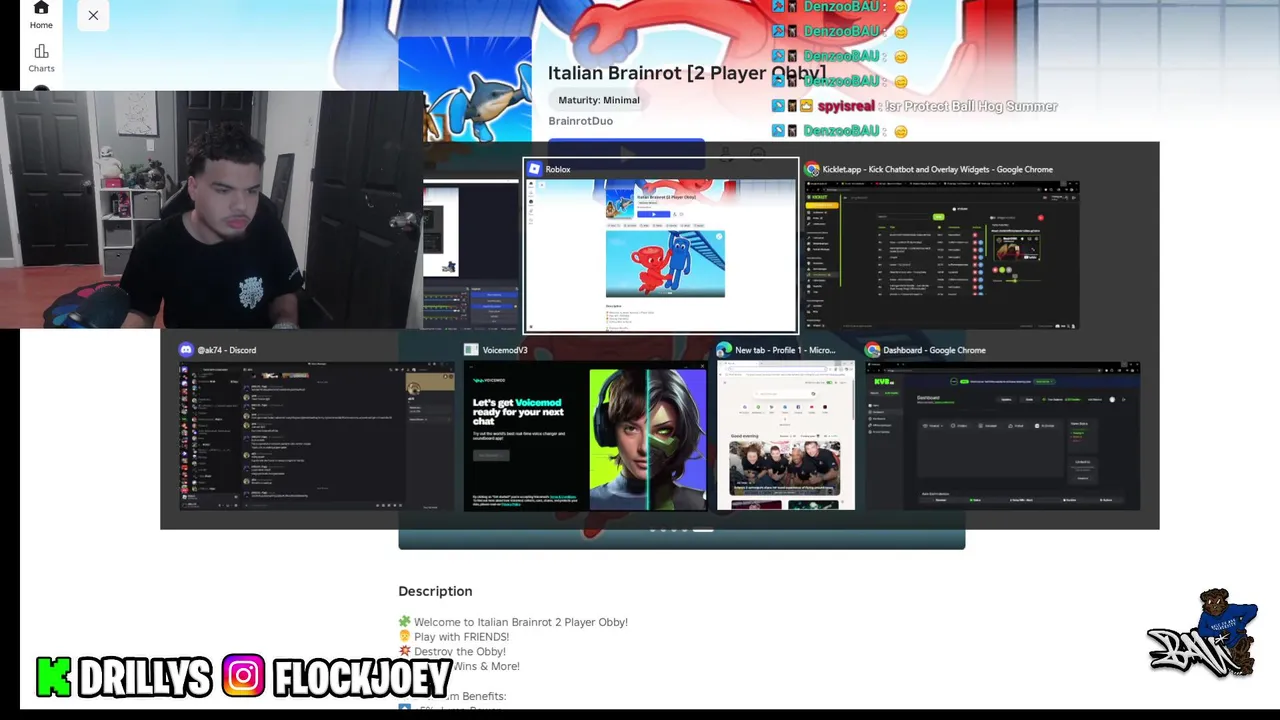Viewport: 1280px width, 720px height.
Task: Switch to the VoicemodV3 window thumbnail
Action: click(x=585, y=436)
